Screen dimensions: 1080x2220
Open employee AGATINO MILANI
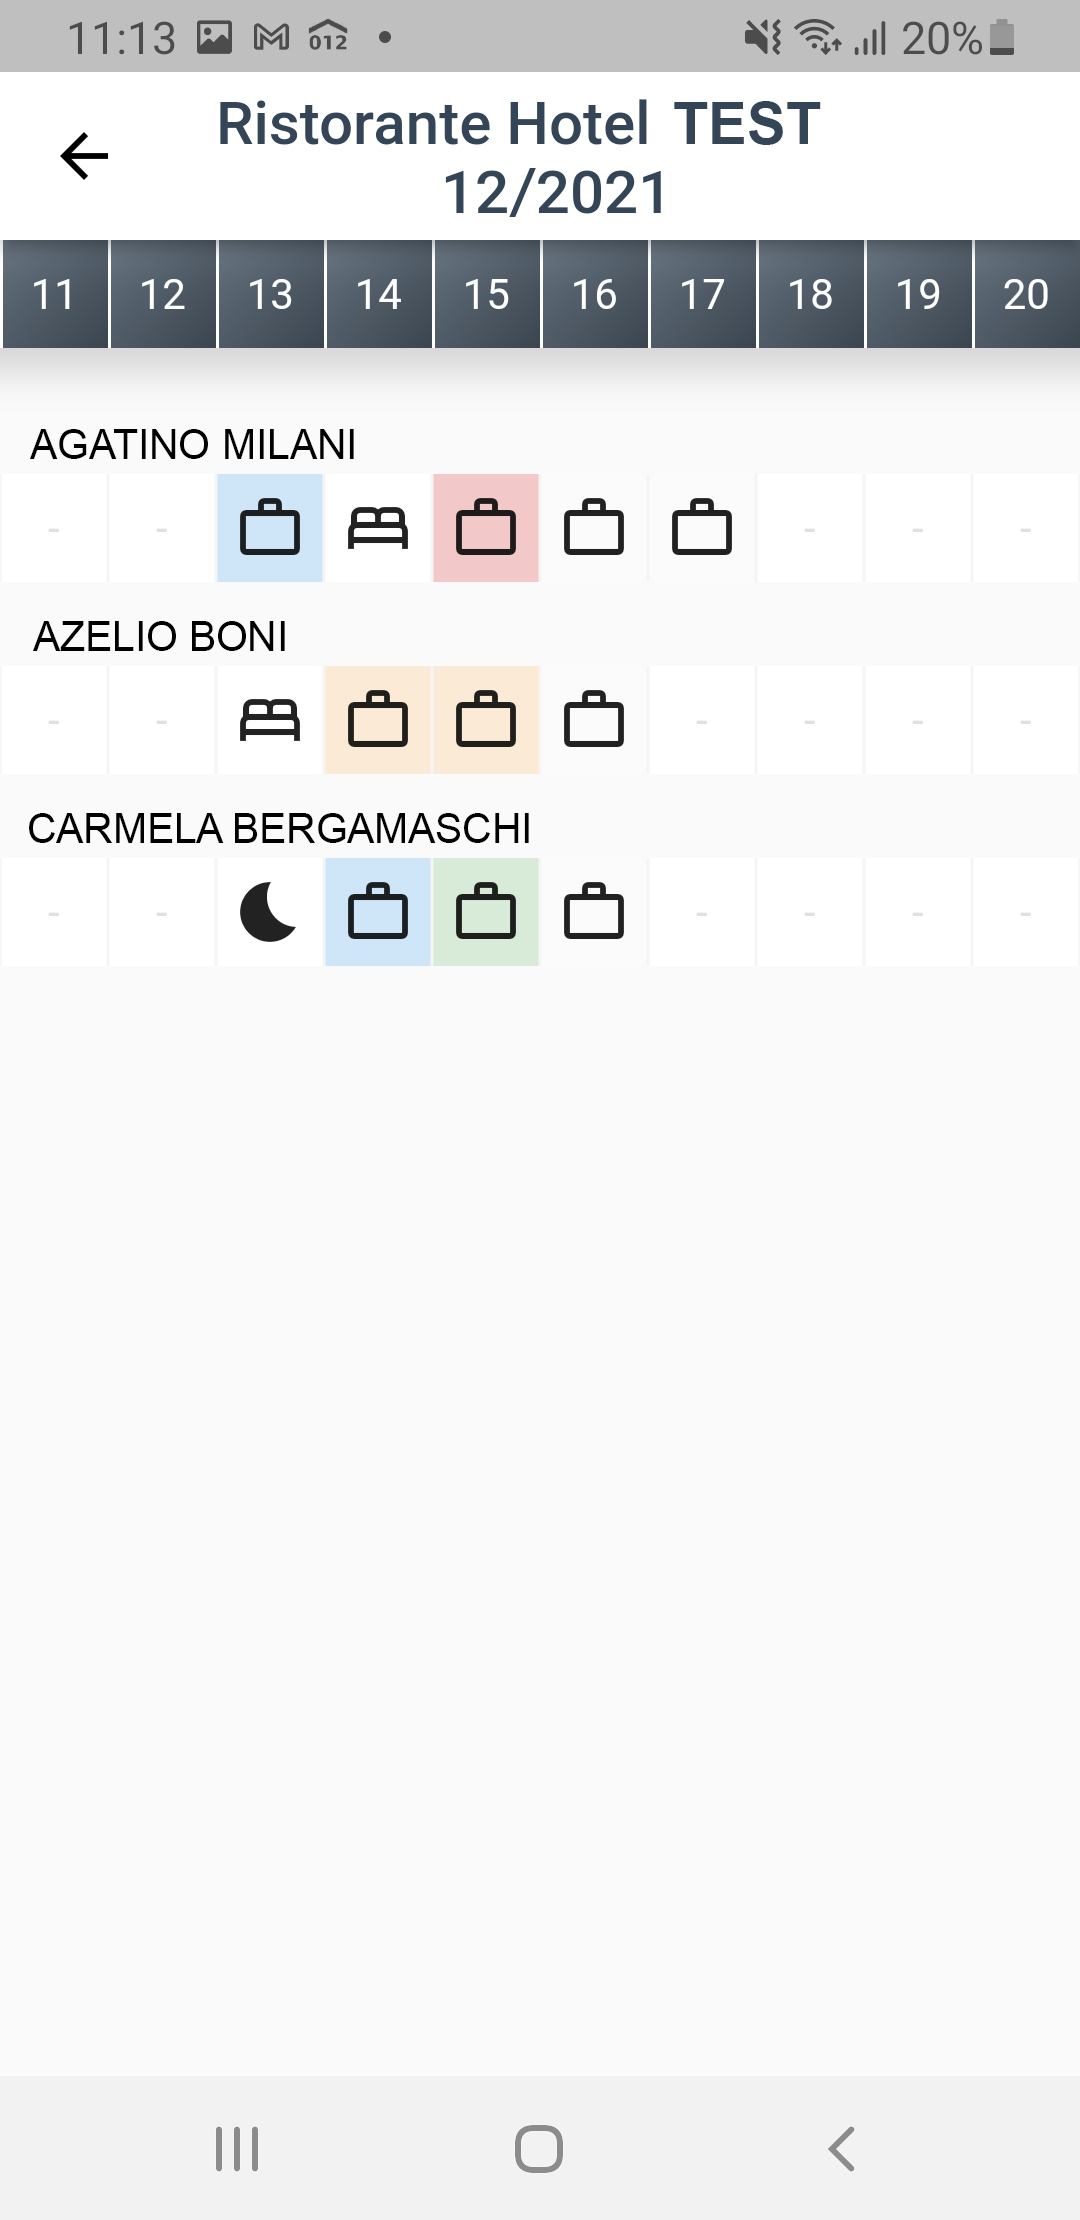coord(193,444)
